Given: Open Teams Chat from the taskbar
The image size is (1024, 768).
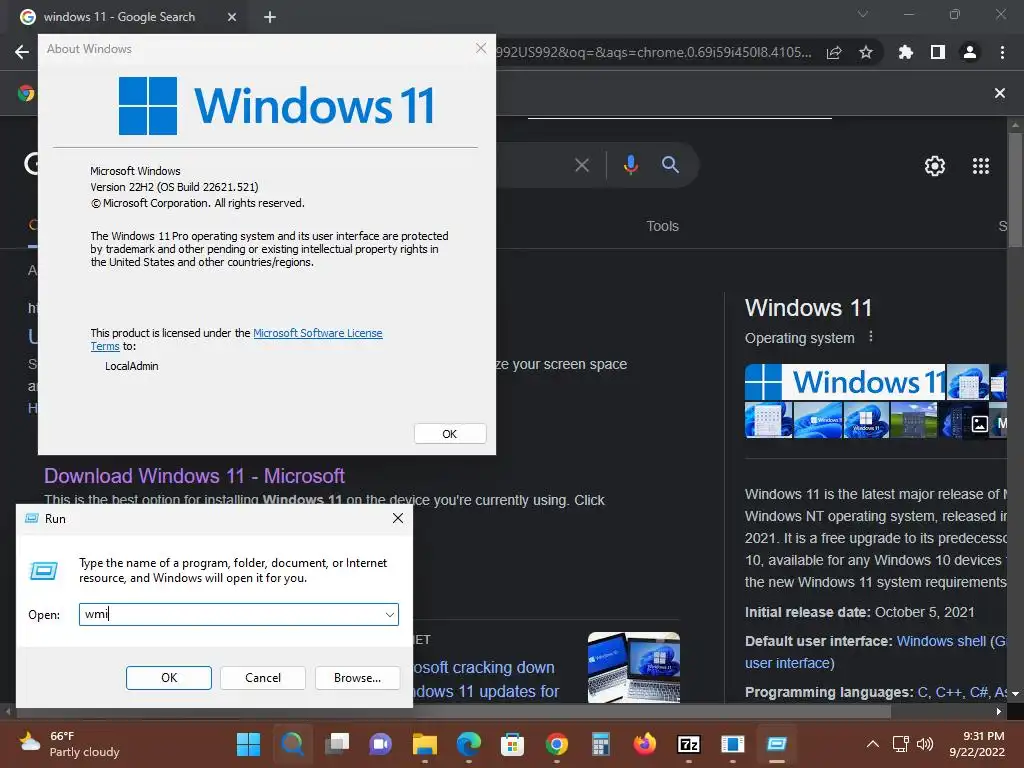Looking at the screenshot, I should point(381,744).
